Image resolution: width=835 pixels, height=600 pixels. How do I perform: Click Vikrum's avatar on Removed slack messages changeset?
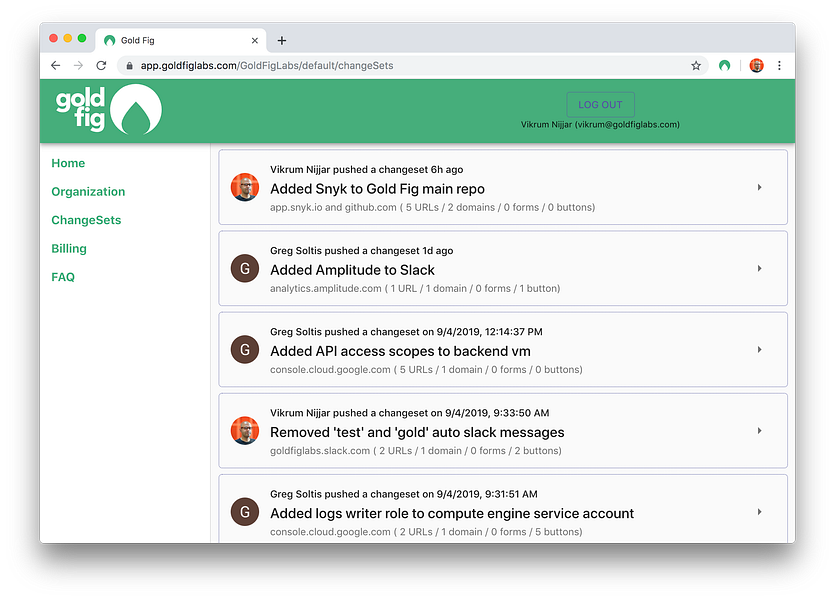pyautogui.click(x=245, y=431)
